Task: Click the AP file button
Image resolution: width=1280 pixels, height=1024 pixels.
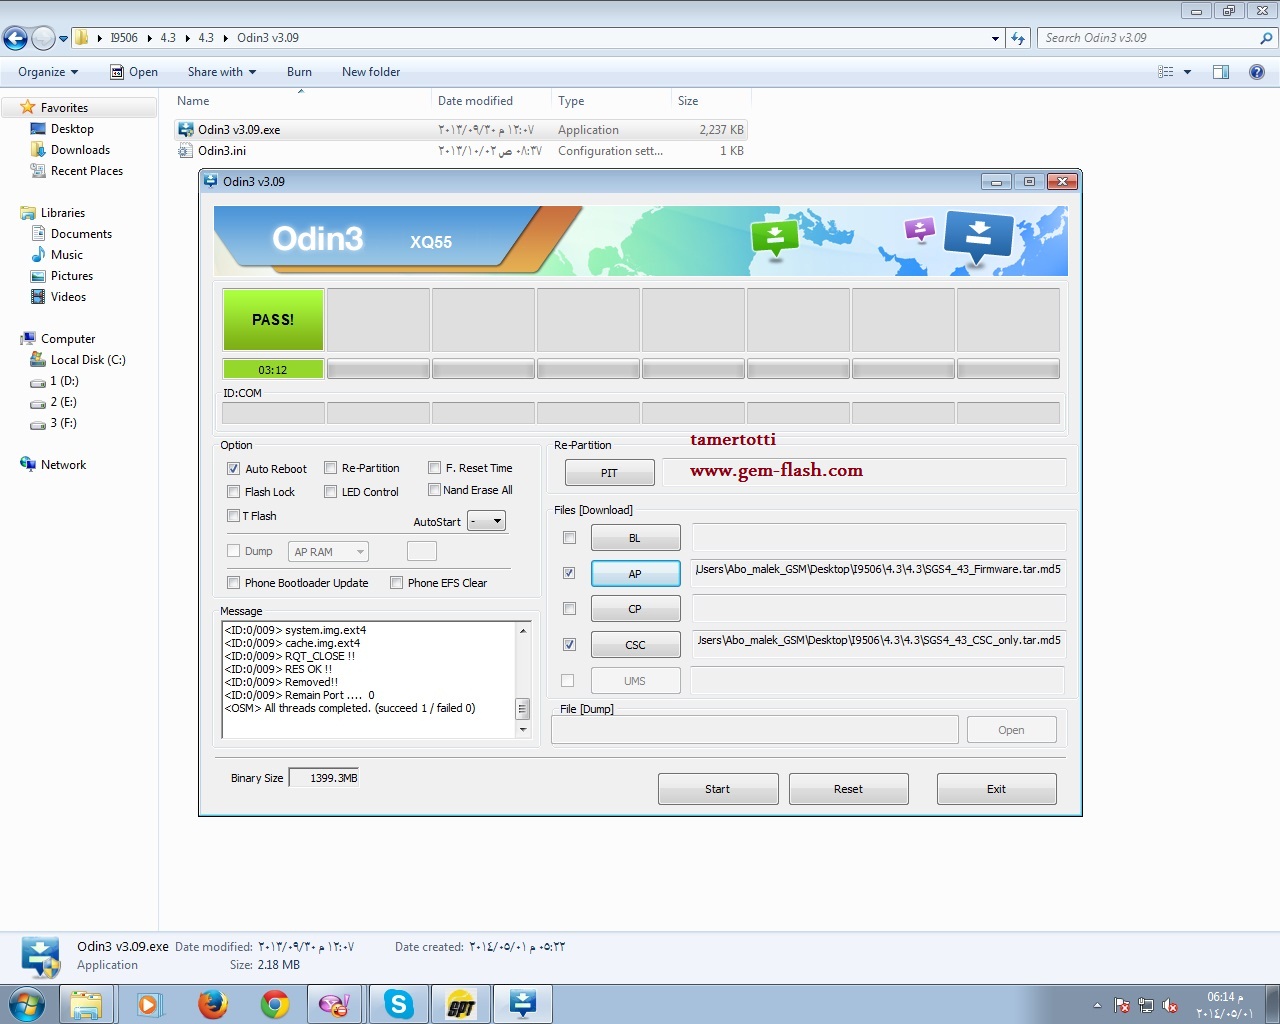Action: pos(635,574)
